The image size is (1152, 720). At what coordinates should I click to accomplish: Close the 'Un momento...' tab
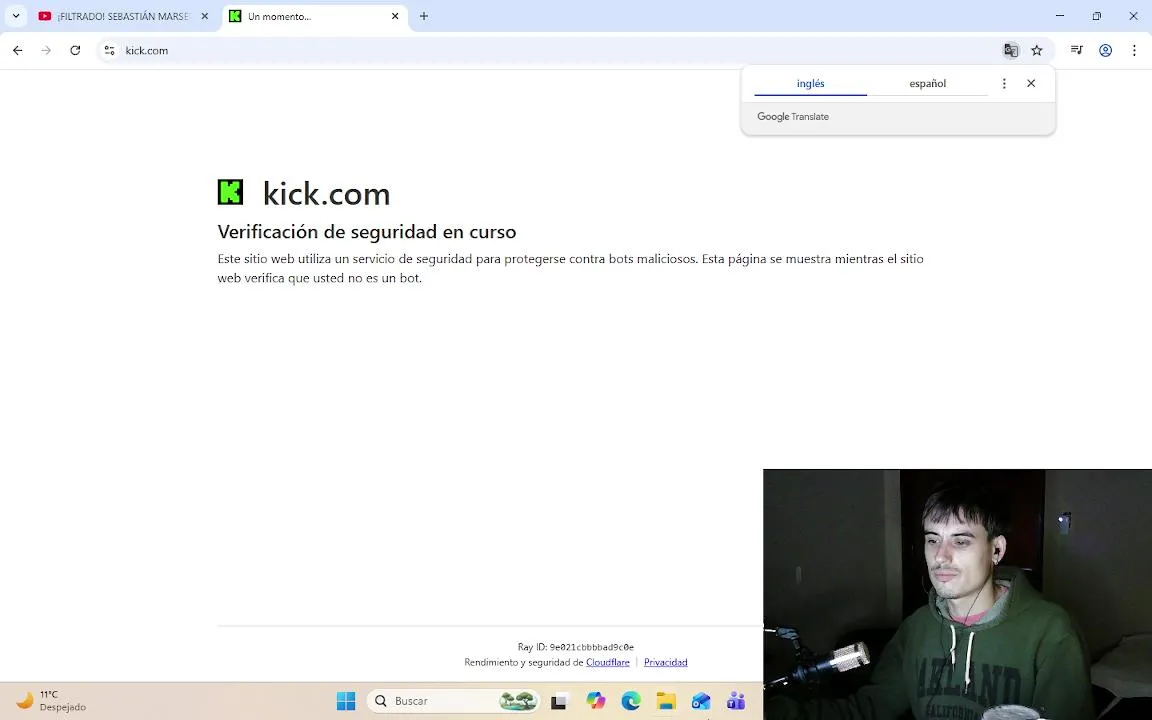click(395, 16)
